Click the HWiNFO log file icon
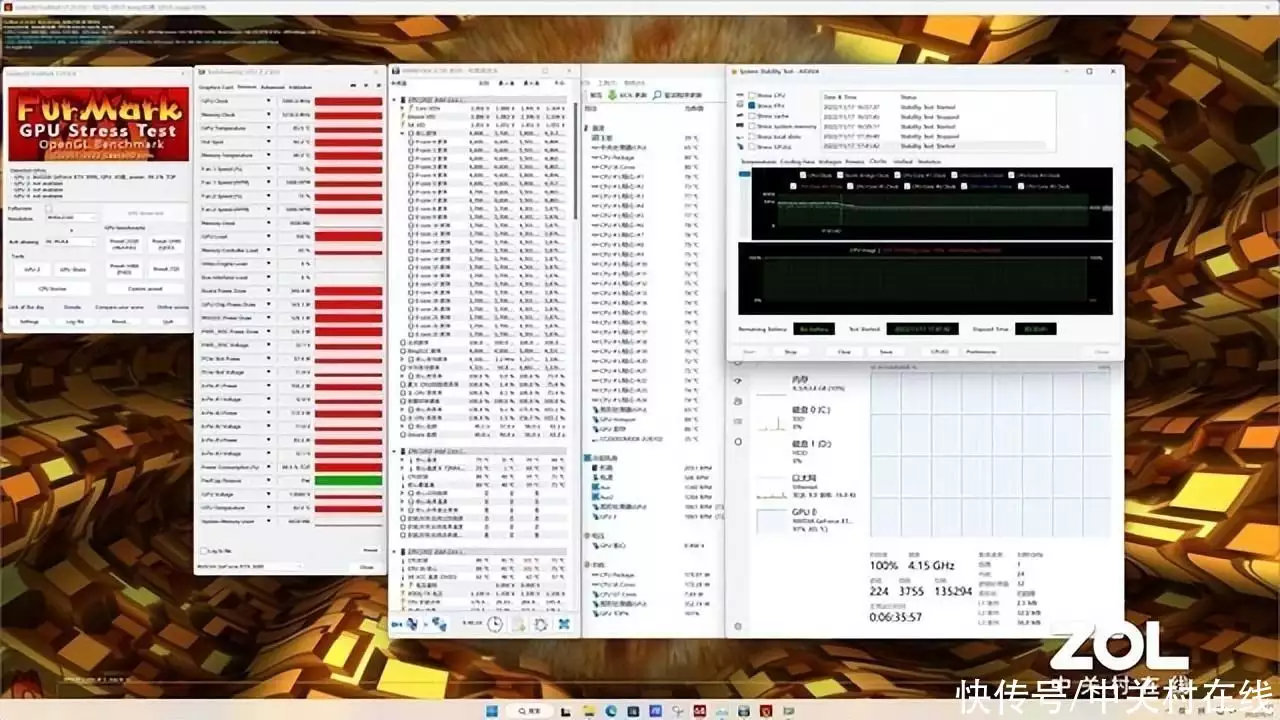The image size is (1280, 720). point(519,623)
